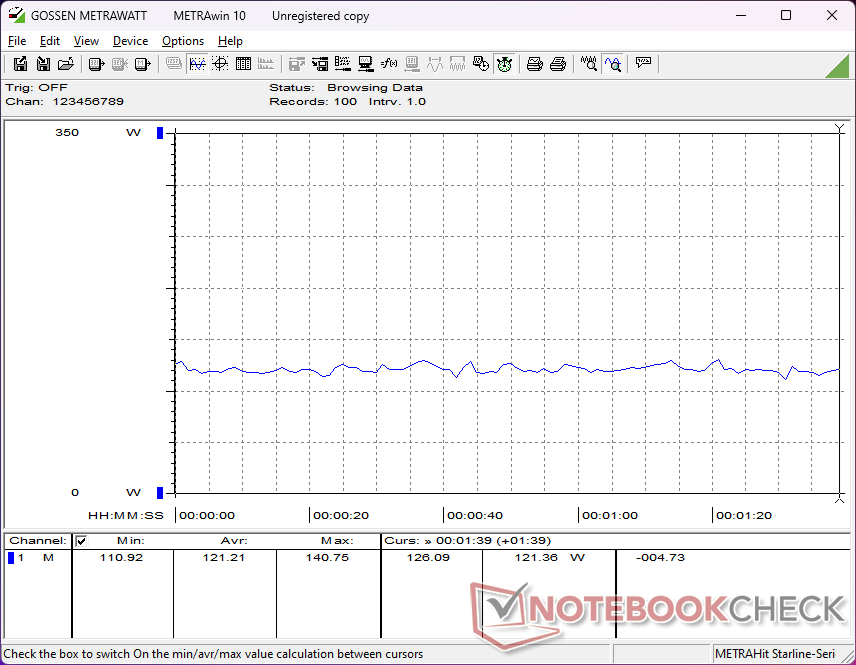Expand the Help menu
Image resolution: width=856 pixels, height=665 pixels.
tap(230, 41)
